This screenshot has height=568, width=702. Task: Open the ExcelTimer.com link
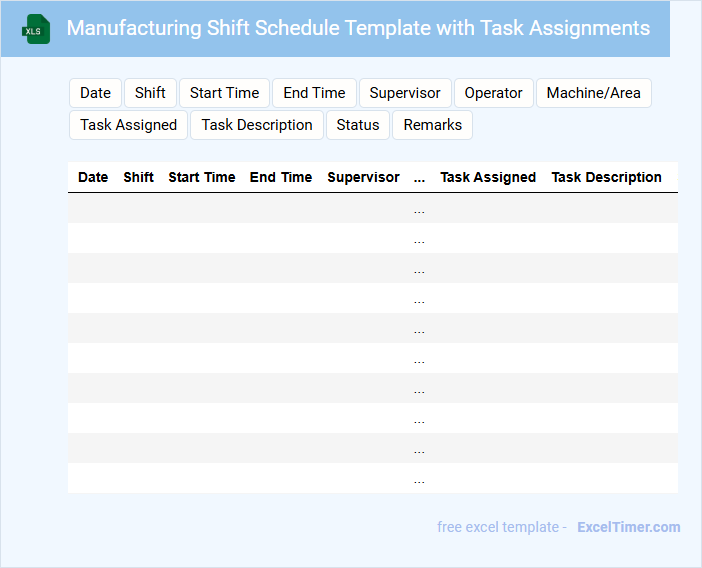(x=628, y=527)
